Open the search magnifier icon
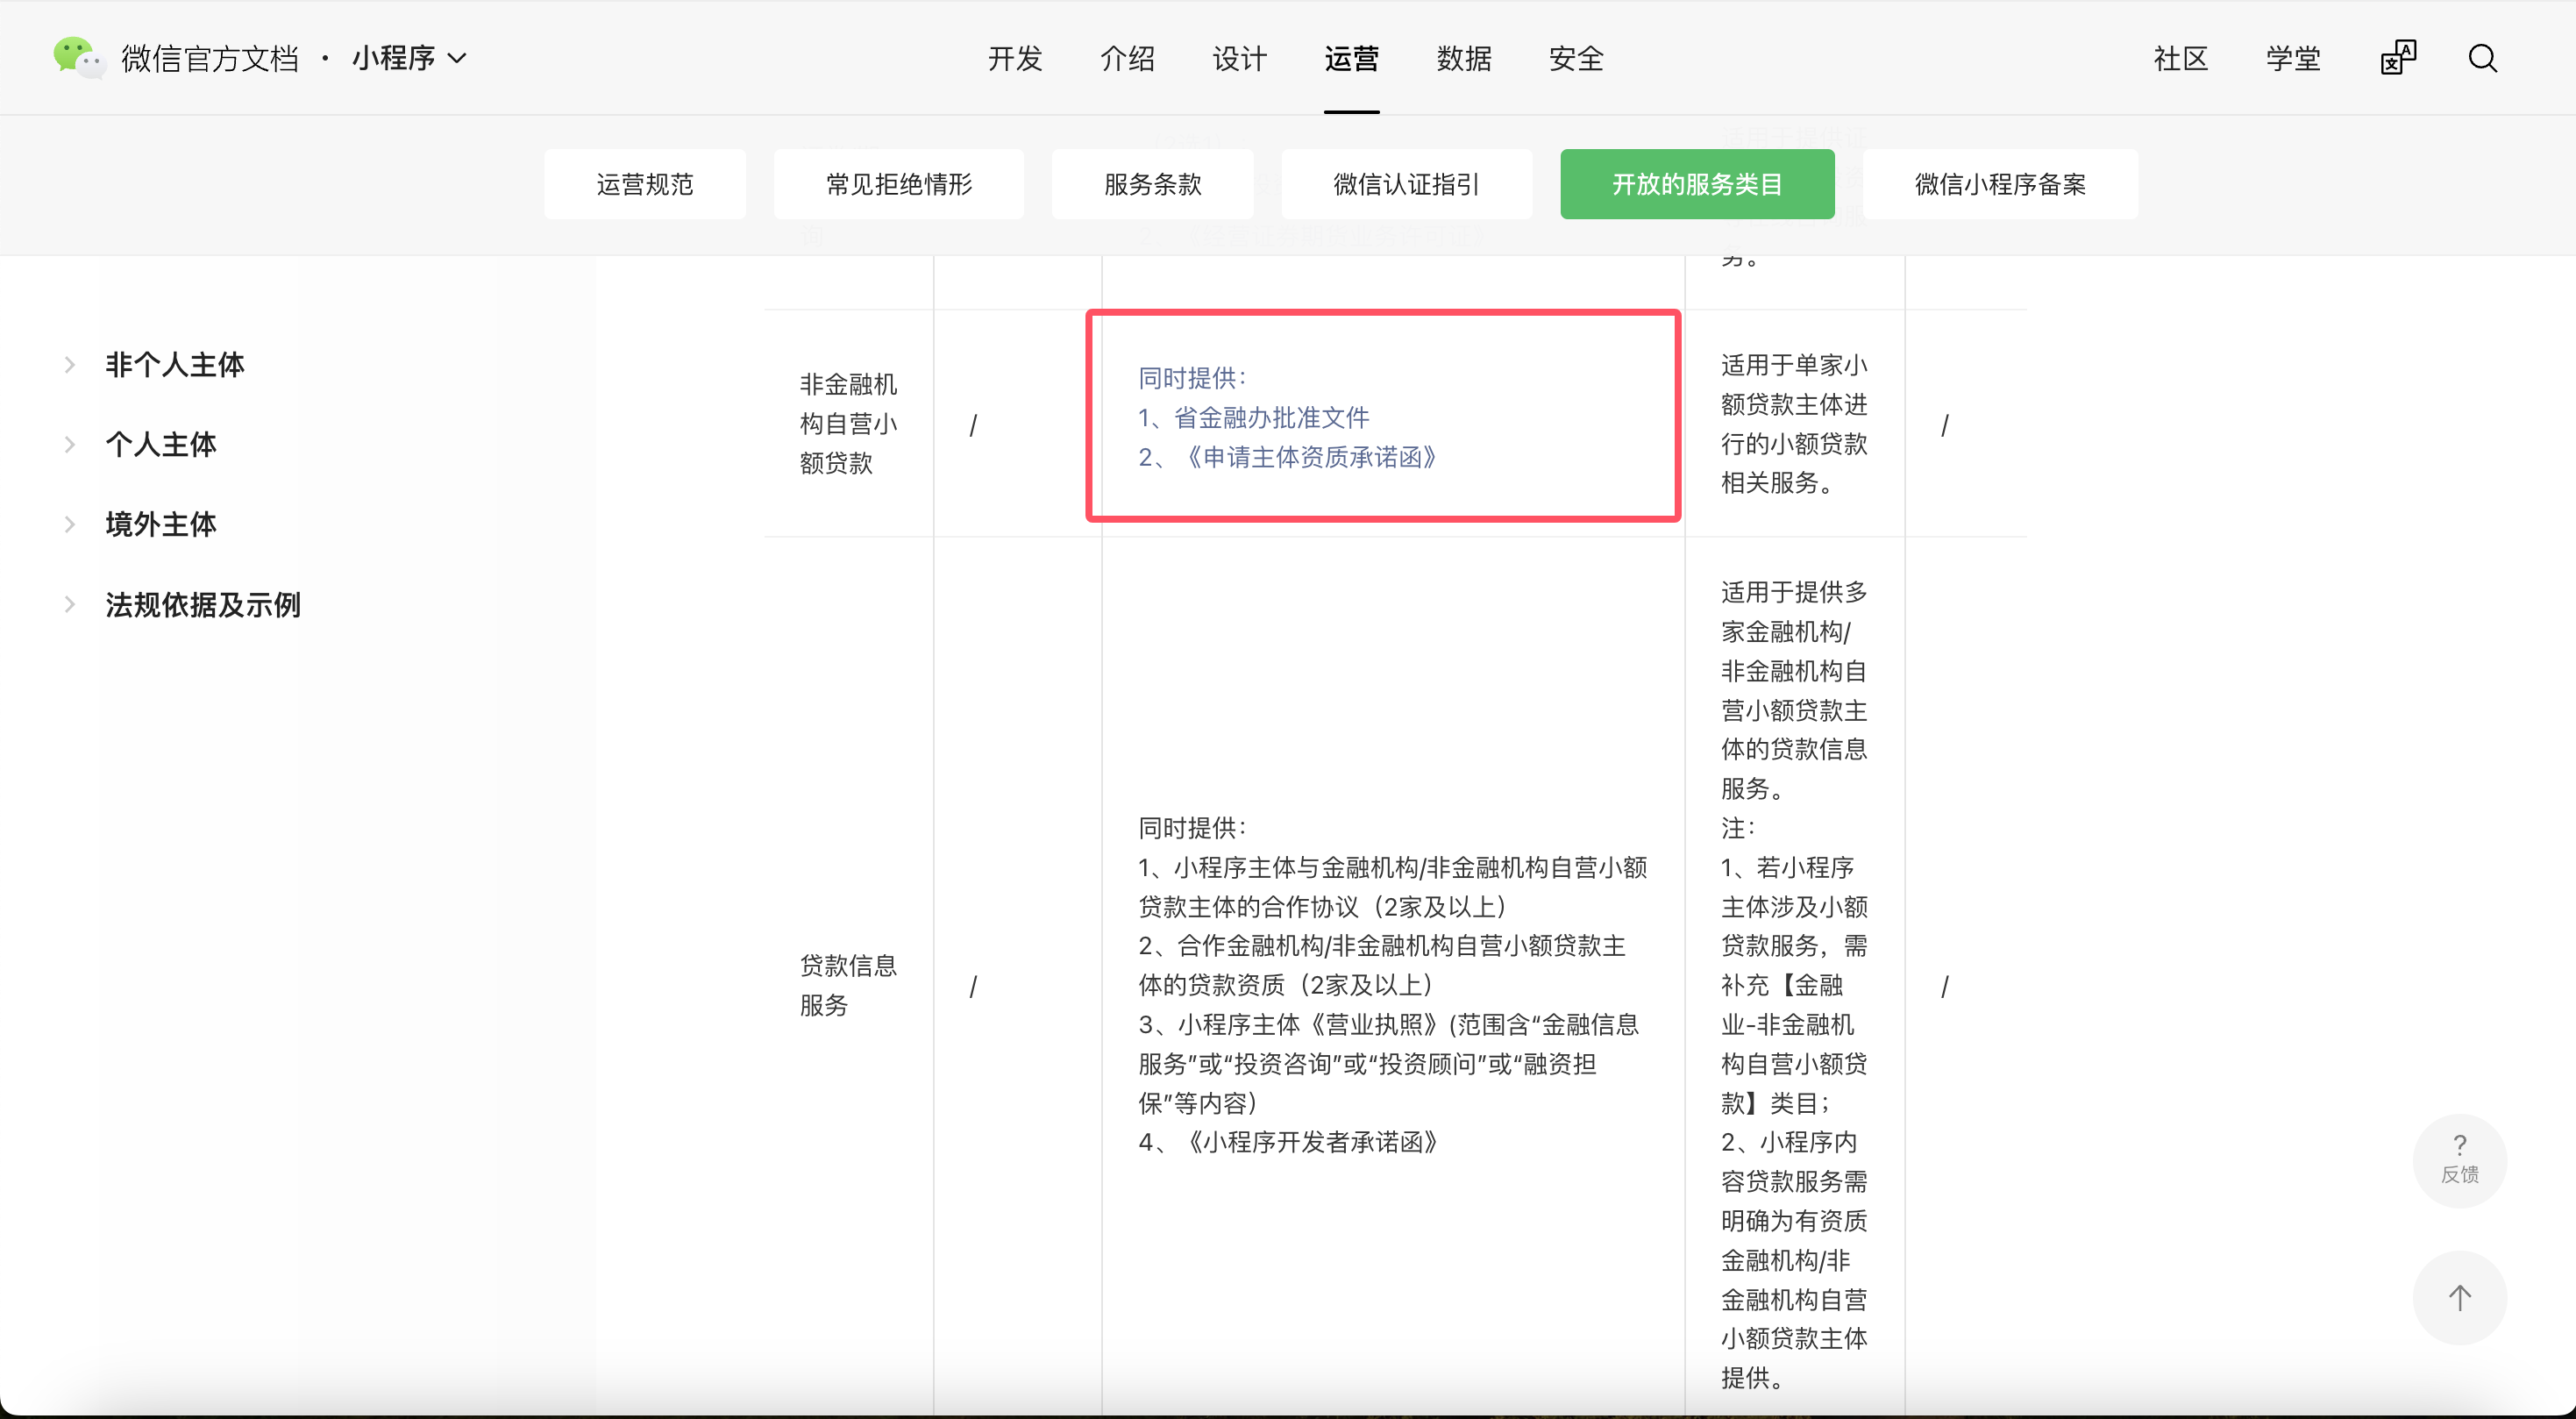2576x1419 pixels. 2483,58
